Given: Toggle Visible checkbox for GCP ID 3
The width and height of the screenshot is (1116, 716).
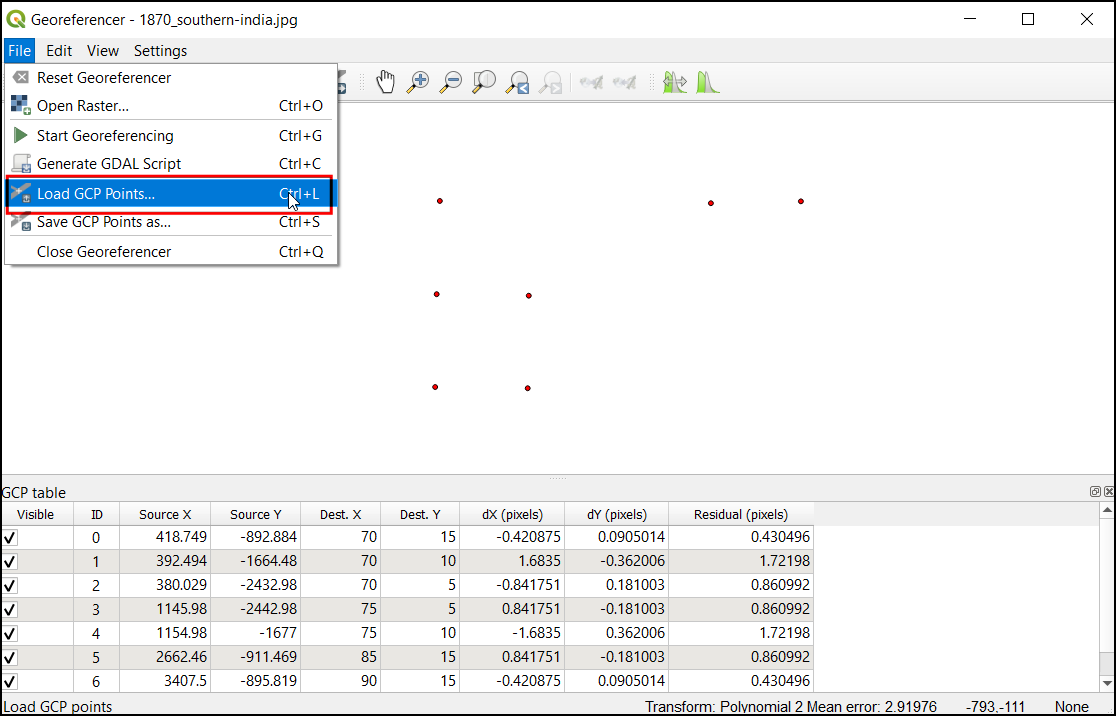Looking at the screenshot, I should 11,609.
